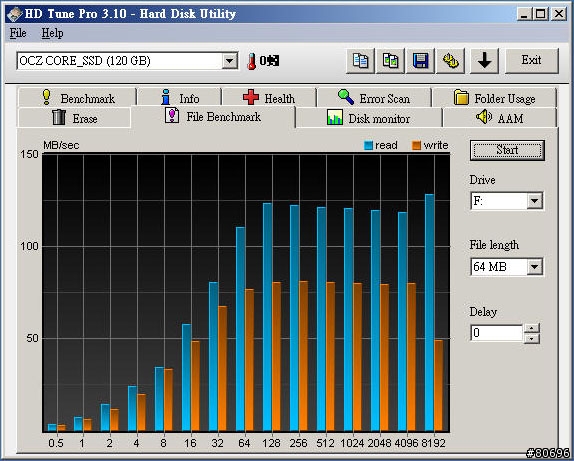Image resolution: width=574 pixels, height=461 pixels.
Task: Switch to the Benchmark tab
Action: click(77, 98)
